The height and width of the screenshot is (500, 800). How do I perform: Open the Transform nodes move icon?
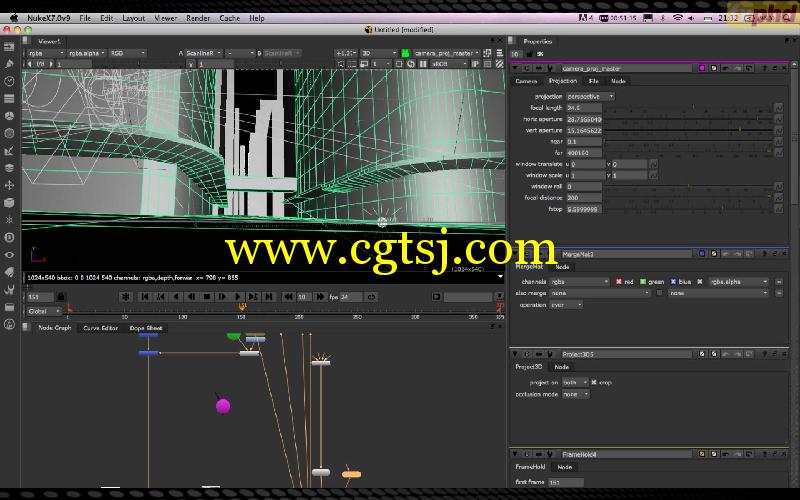(x=9, y=185)
